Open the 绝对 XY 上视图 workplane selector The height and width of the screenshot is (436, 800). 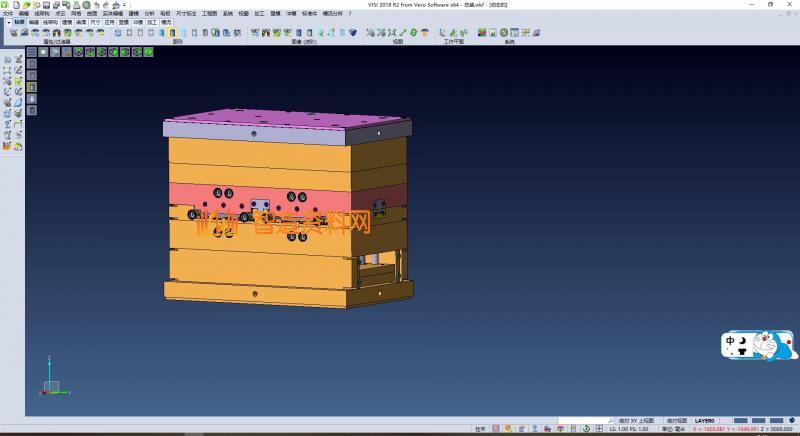tap(636, 421)
